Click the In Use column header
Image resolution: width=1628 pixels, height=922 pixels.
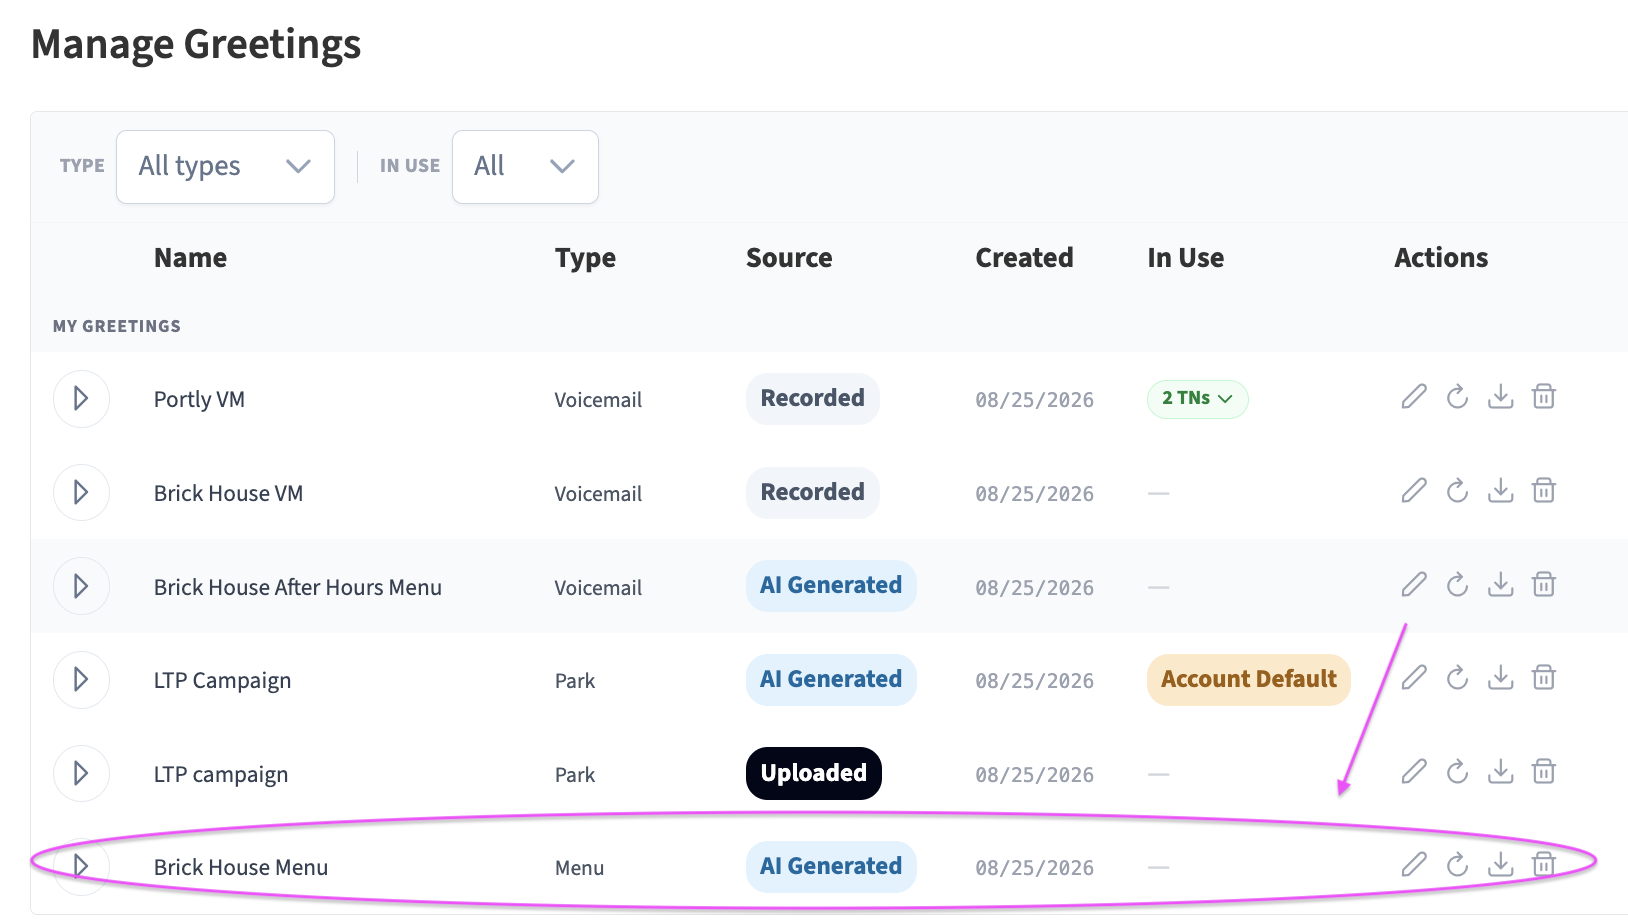tap(1186, 258)
